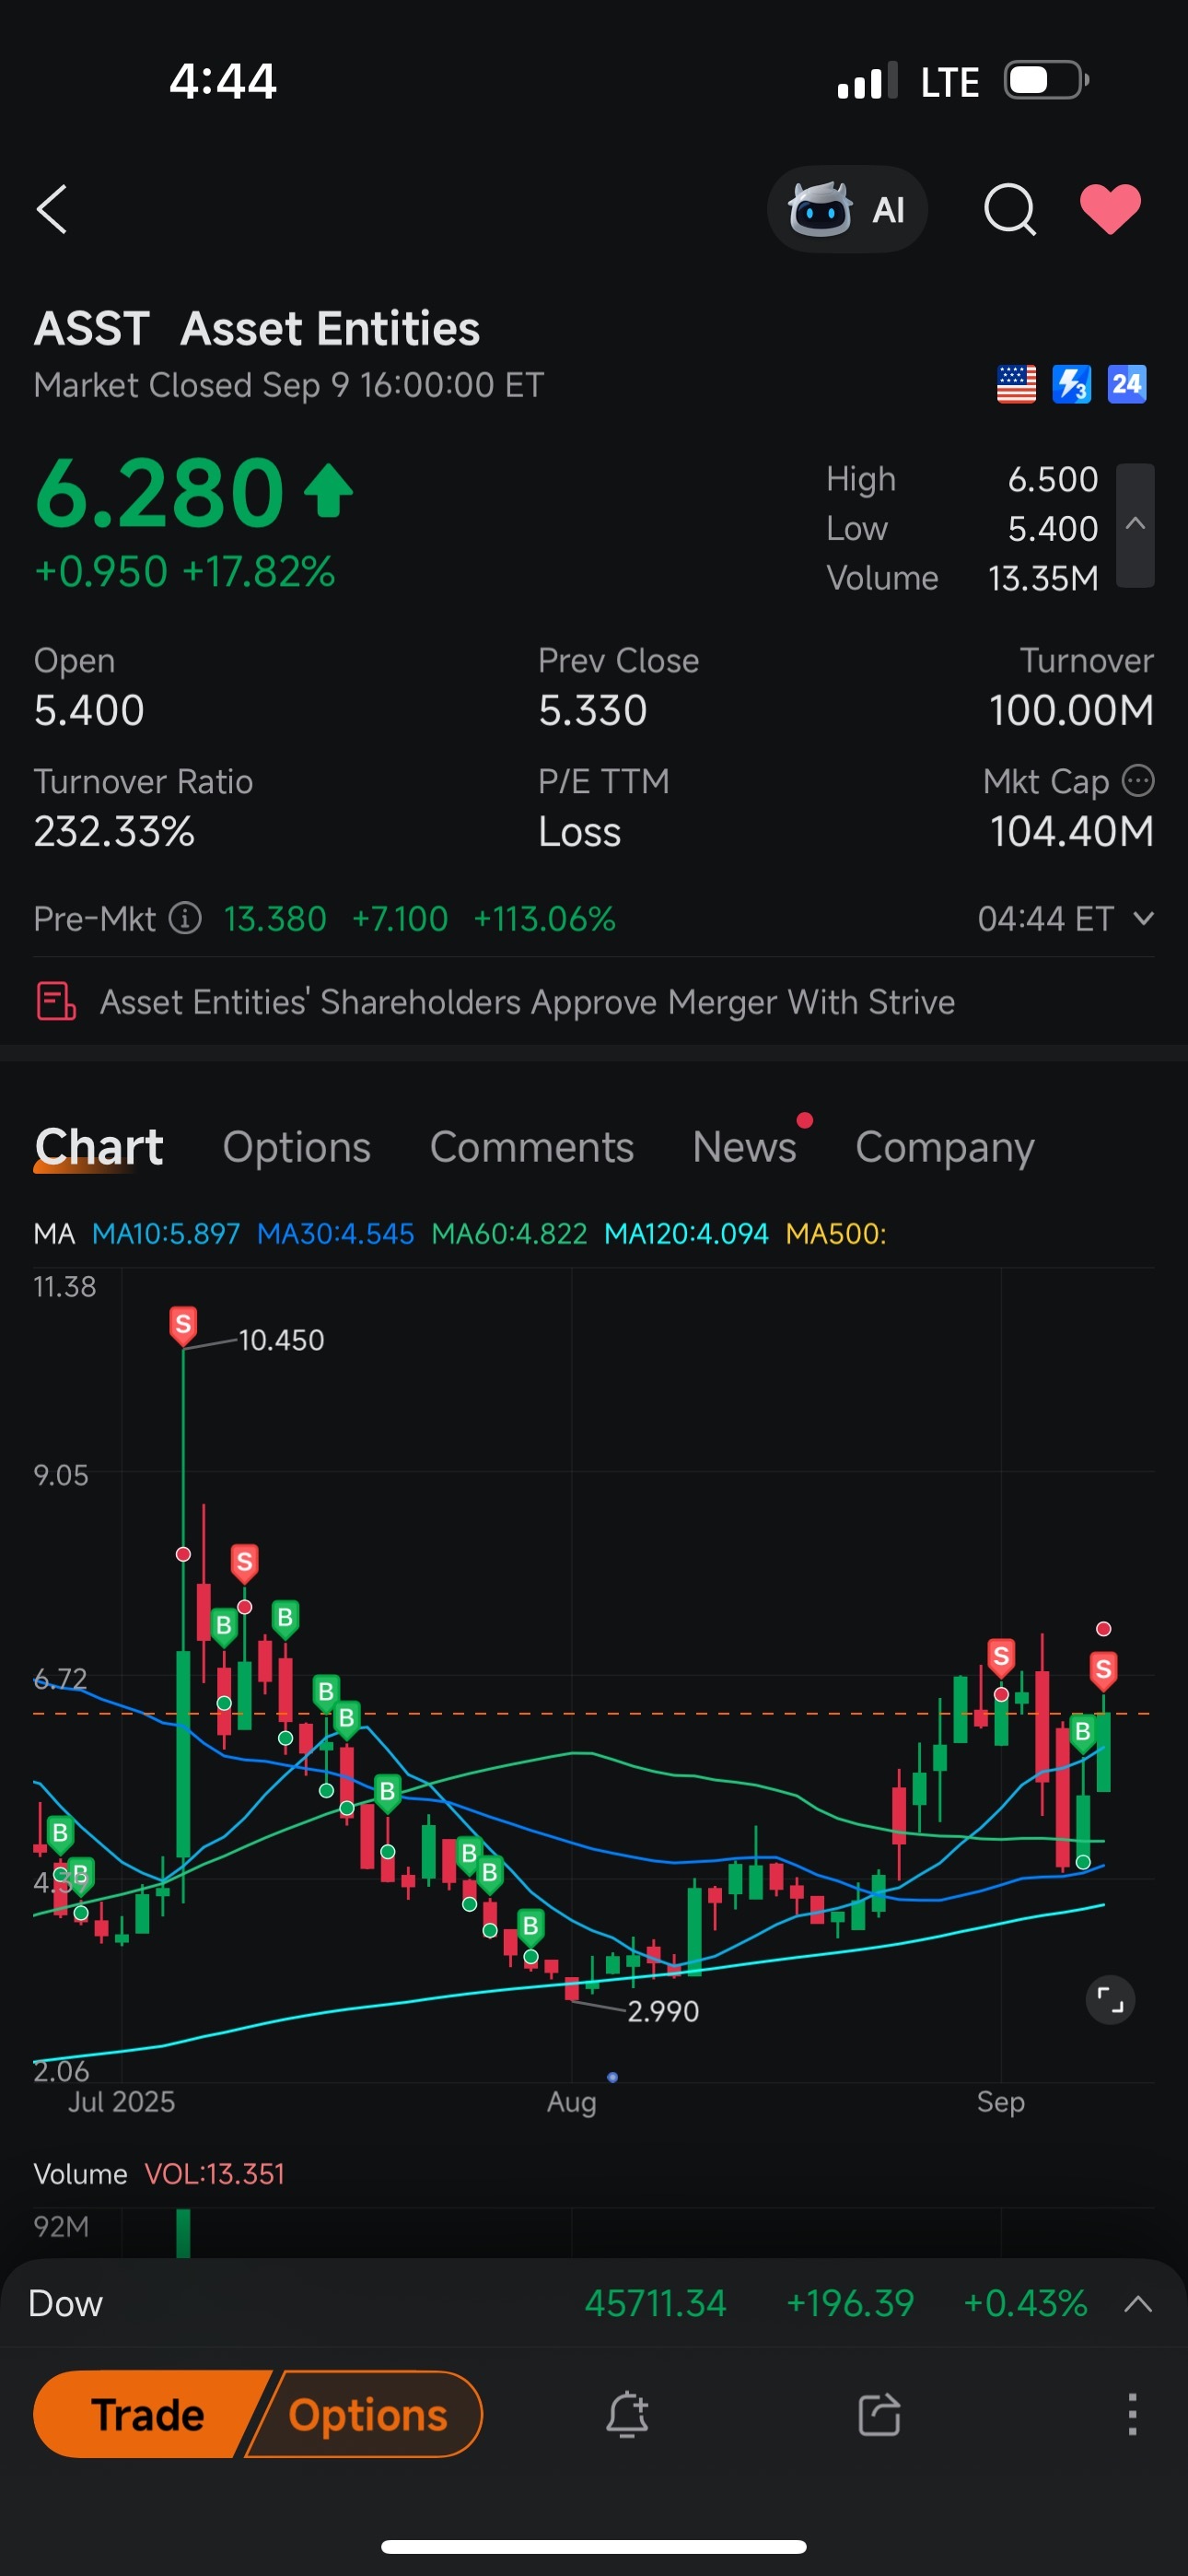
Task: Collapse the quote details with the chevron beside High/Low
Action: click(1135, 525)
